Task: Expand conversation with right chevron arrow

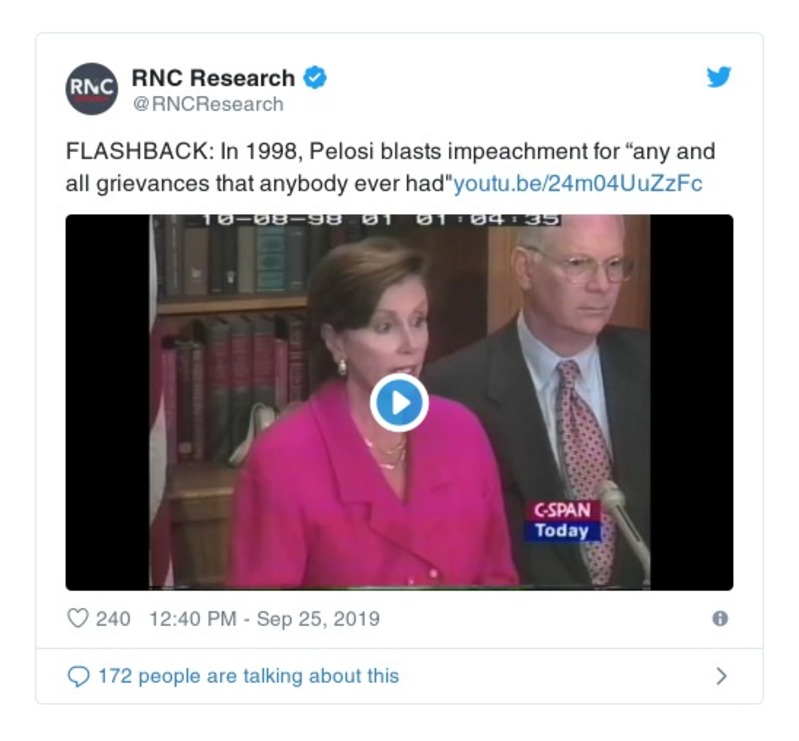Action: tap(721, 676)
